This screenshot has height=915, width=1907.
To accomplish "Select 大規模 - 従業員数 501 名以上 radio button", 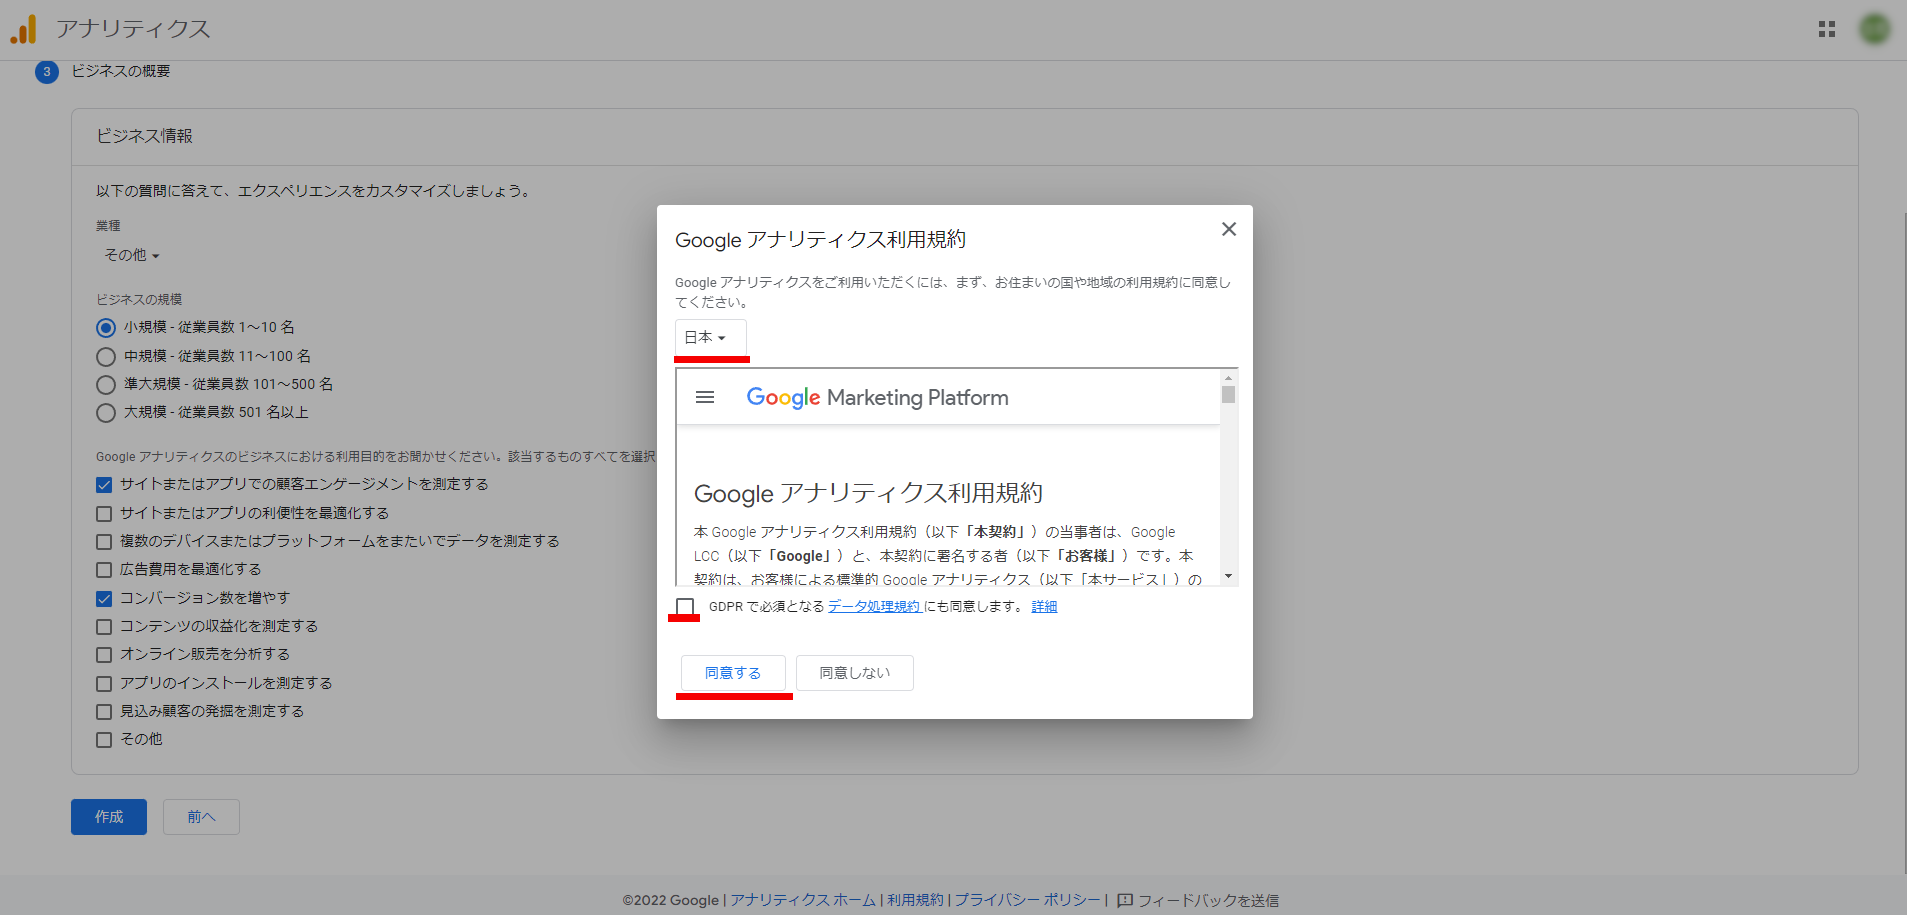I will pos(106,413).
